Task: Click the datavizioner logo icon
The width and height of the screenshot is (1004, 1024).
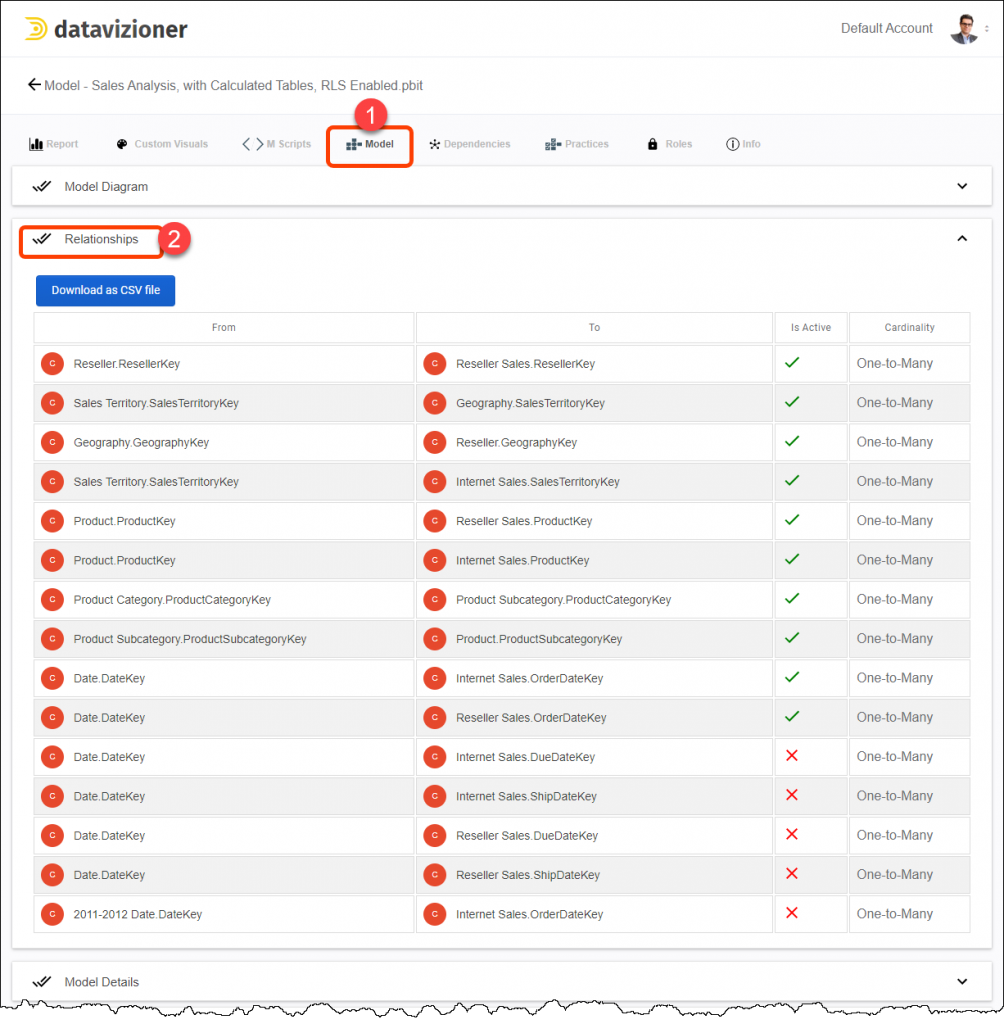Action: tap(35, 29)
